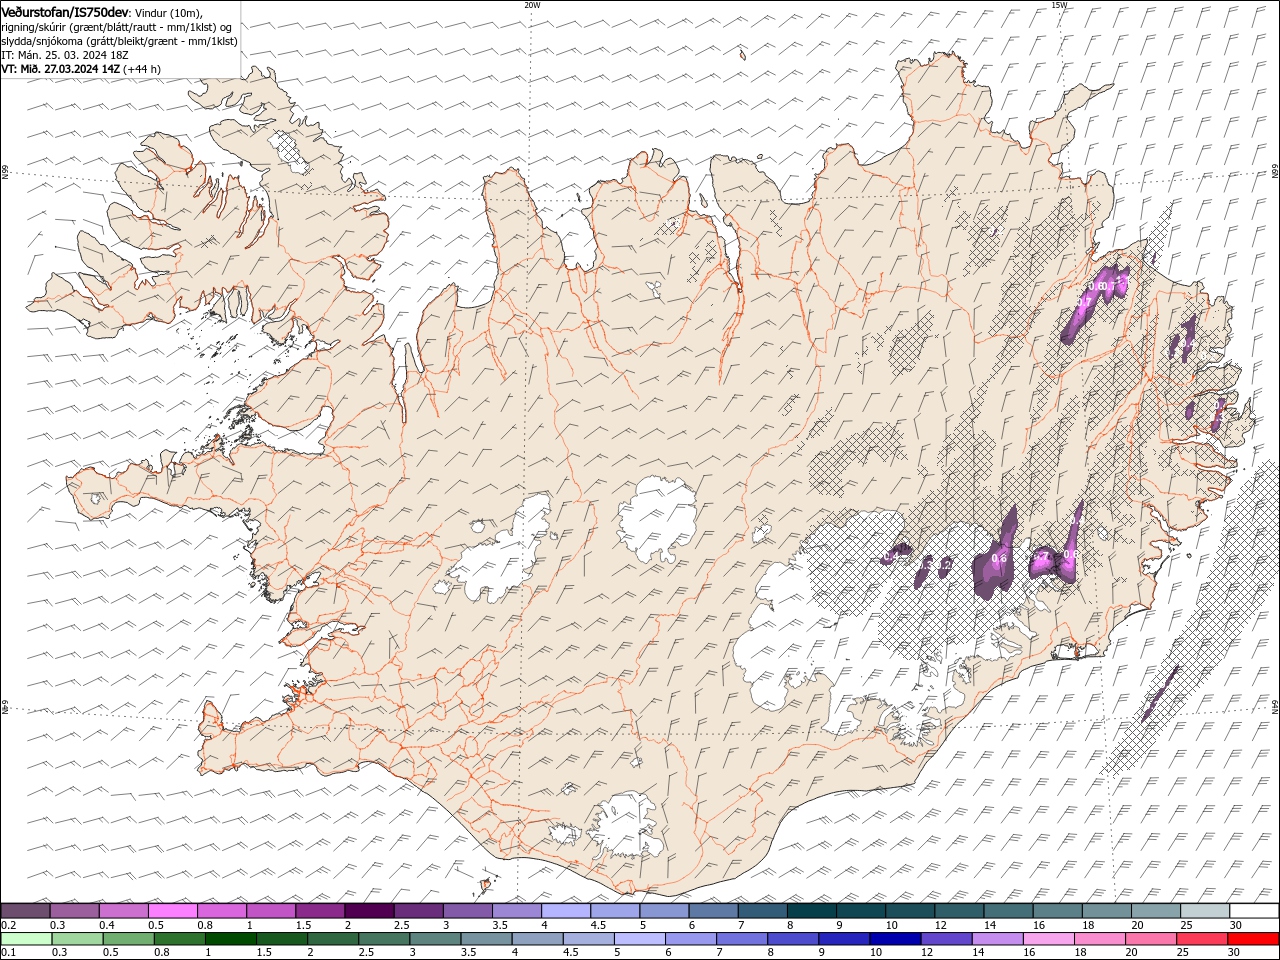Pick the violet 12 swatch, lower scale
The image size is (1280, 960).
945,939
